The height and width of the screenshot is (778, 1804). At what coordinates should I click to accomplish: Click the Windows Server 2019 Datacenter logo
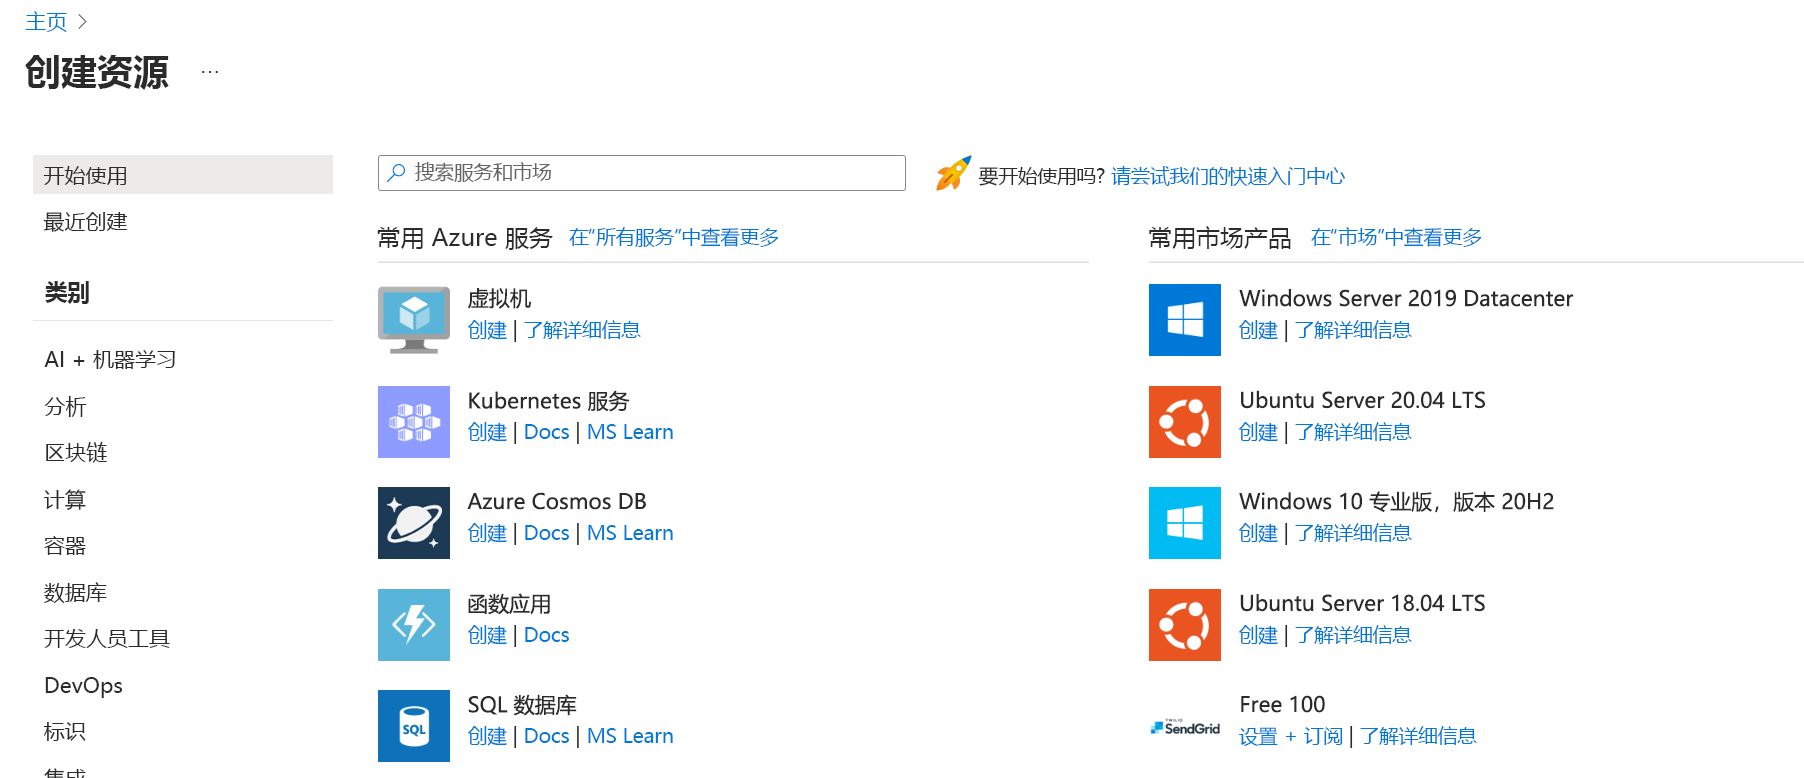[1185, 320]
